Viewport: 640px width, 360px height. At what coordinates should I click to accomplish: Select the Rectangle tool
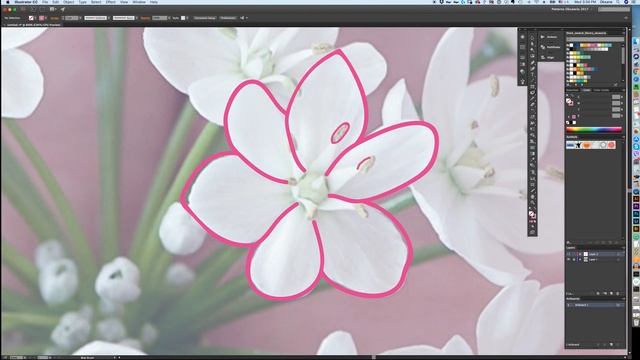[532, 87]
